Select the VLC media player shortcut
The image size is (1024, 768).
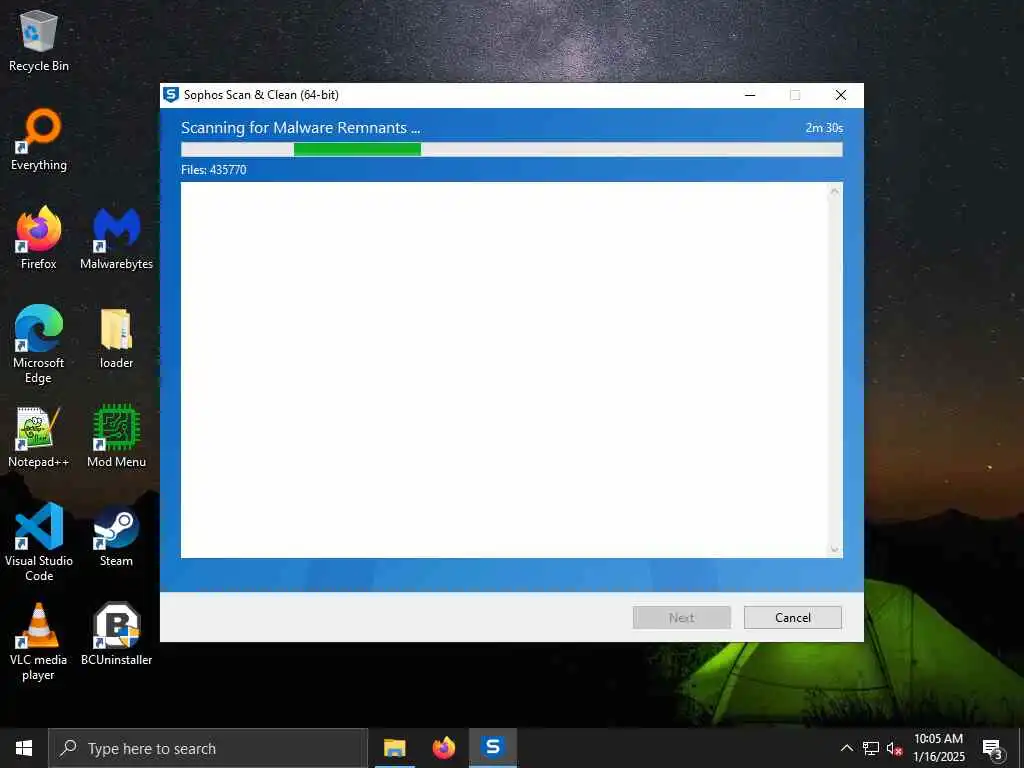point(39,642)
